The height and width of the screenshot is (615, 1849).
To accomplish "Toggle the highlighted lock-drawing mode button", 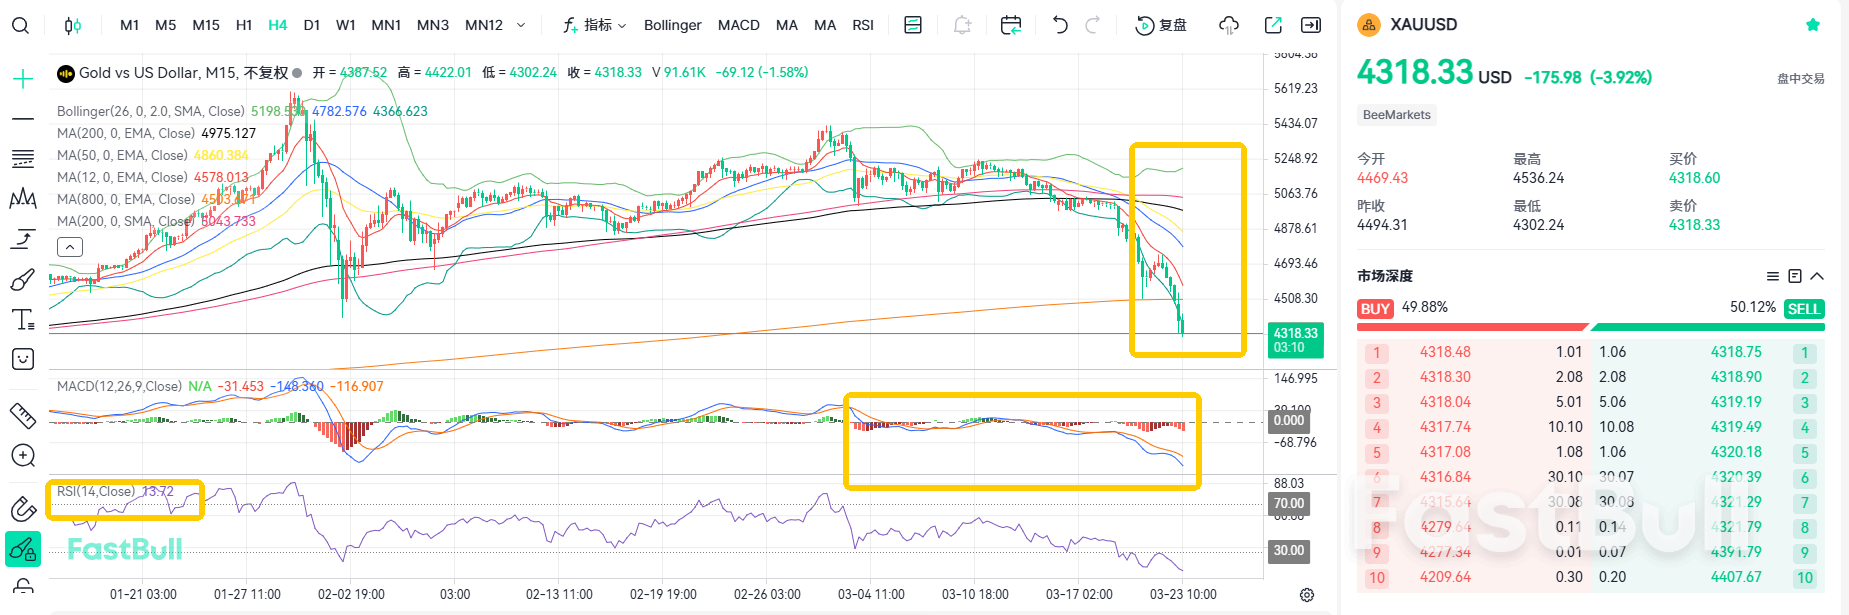I will point(23,549).
